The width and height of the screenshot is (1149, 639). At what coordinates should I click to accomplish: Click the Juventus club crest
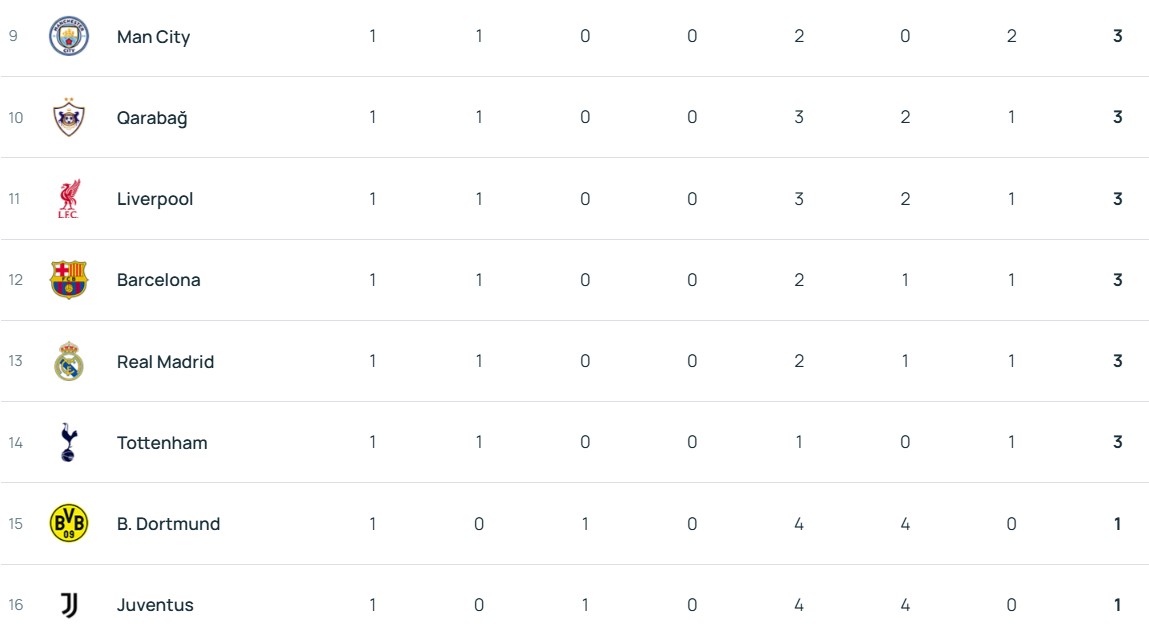coord(69,605)
